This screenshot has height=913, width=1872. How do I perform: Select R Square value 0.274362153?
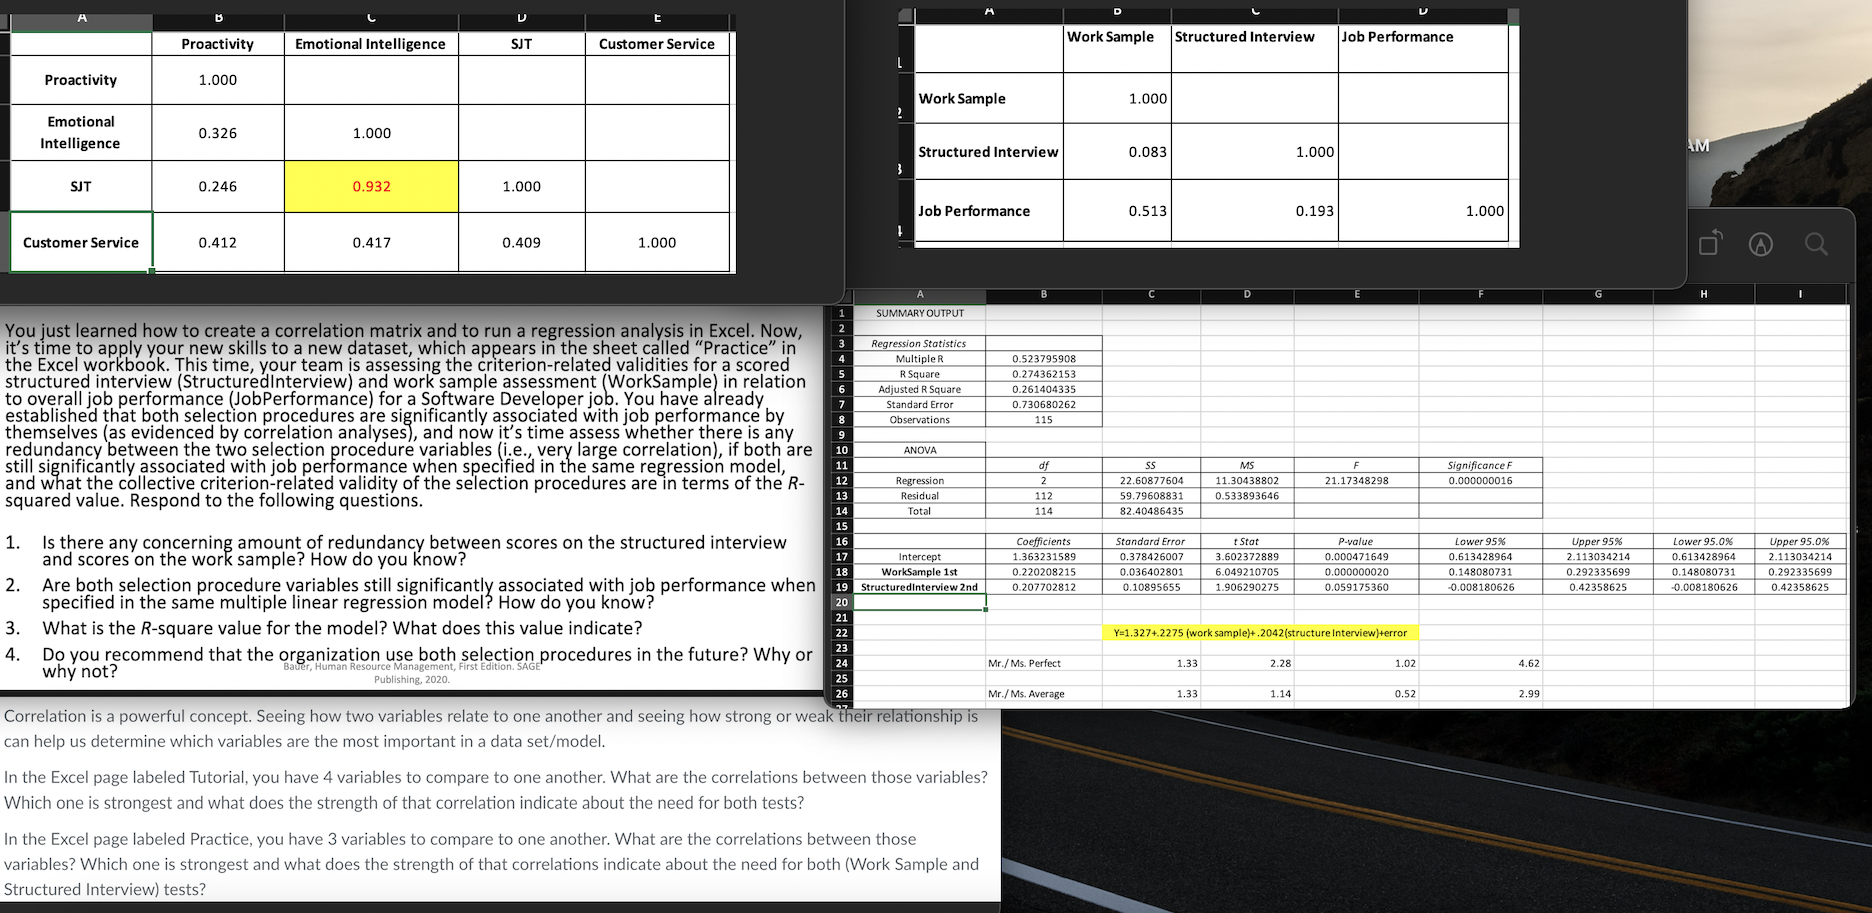click(x=1044, y=374)
